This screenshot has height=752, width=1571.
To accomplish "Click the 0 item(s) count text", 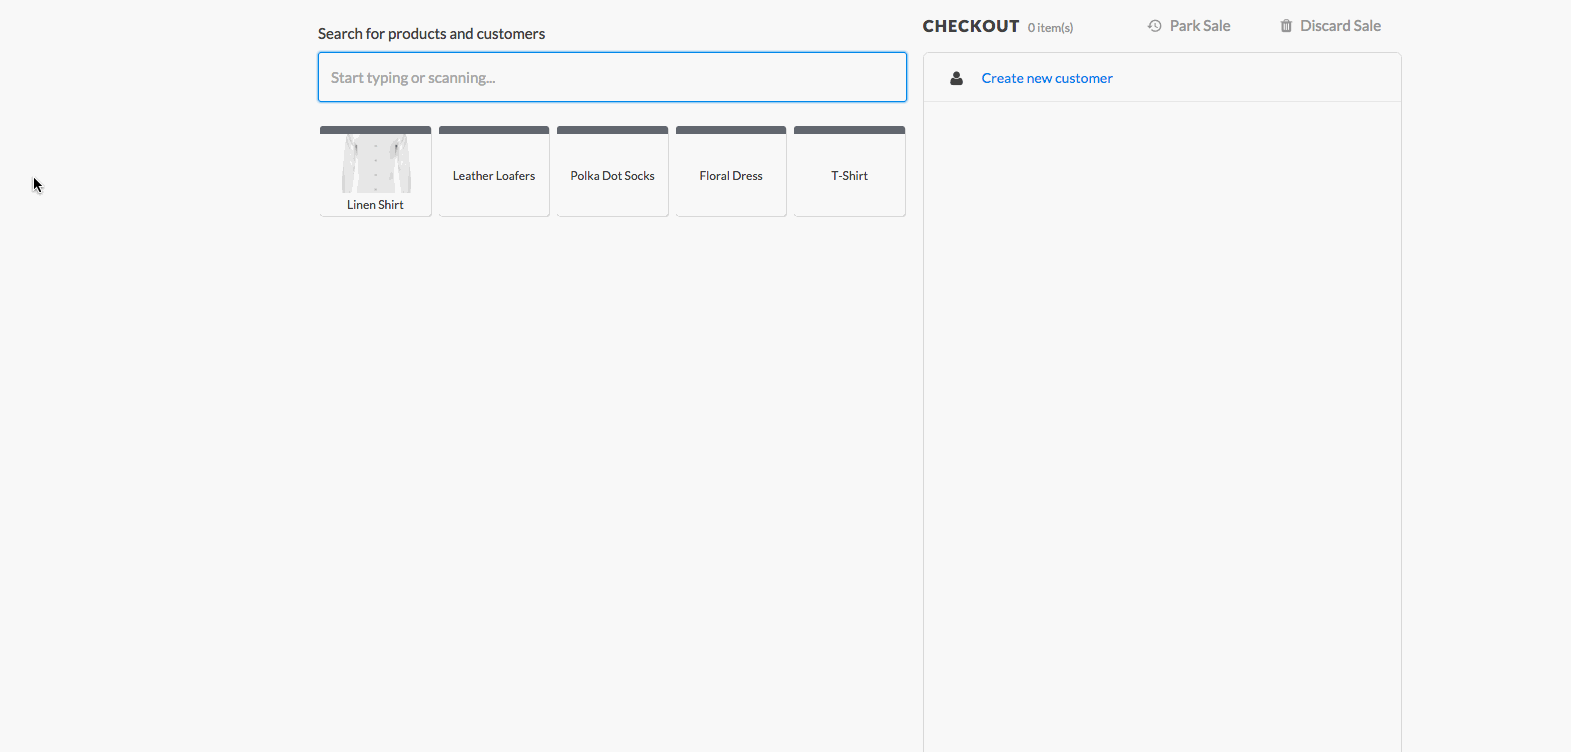I will [x=1050, y=28].
